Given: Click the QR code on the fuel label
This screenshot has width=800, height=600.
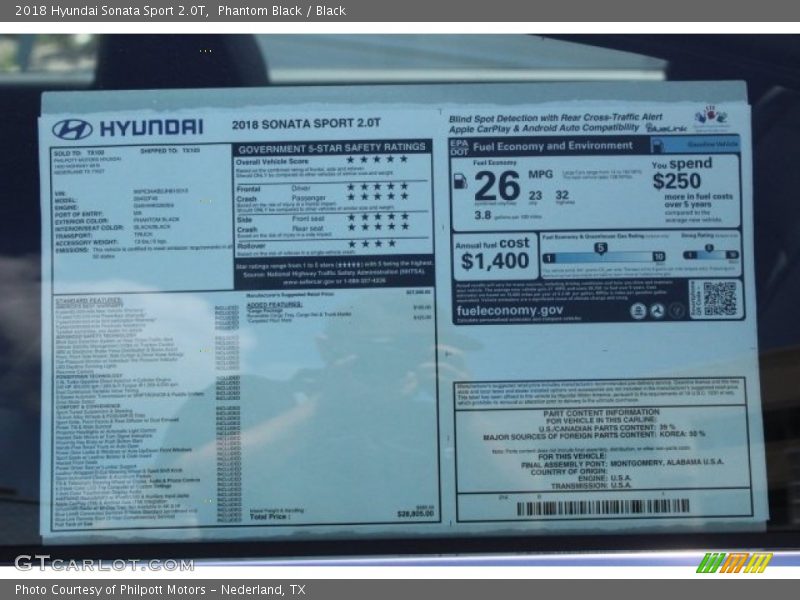Looking at the screenshot, I should click(x=719, y=298).
